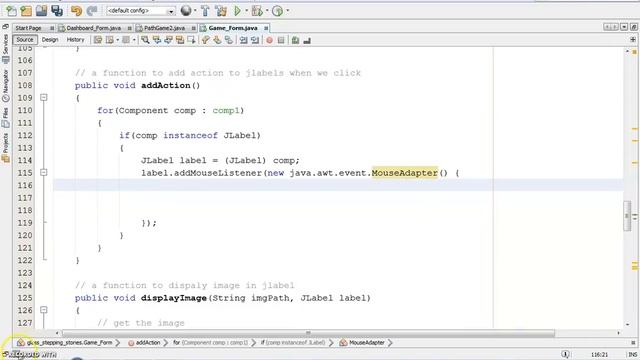Click vertical scrollbar down arrow
Viewport: 640px width, 360px height.
[627, 324]
